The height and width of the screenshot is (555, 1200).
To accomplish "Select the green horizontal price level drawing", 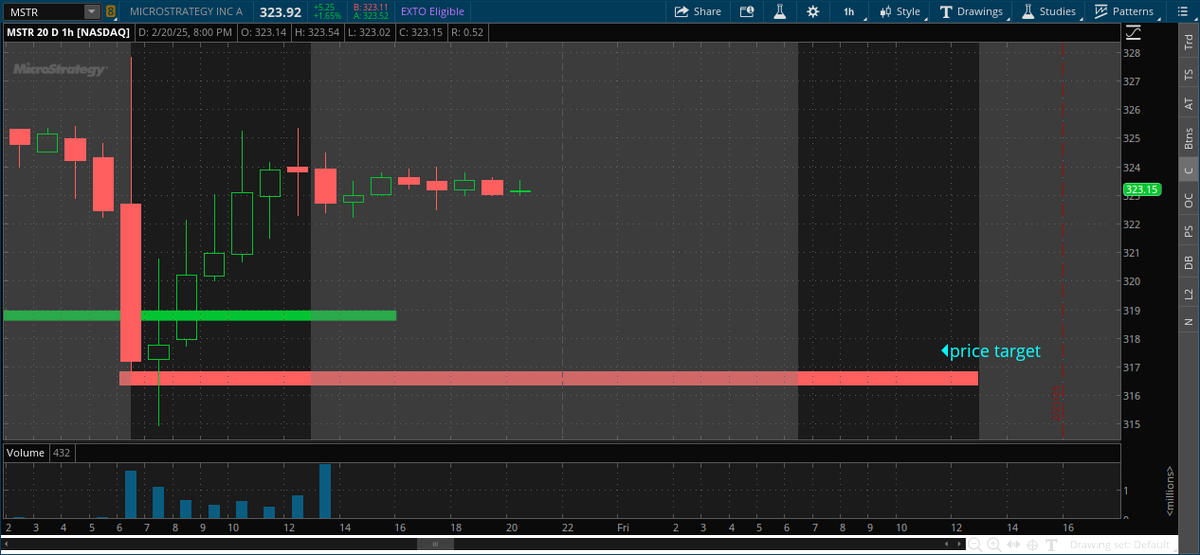I will point(200,315).
